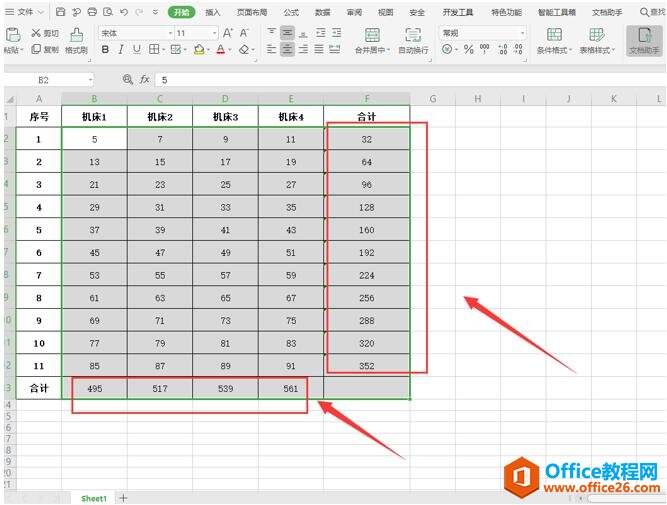This screenshot has width=667, height=505.
Task: Align text to bottom of cell
Action: click(x=303, y=33)
